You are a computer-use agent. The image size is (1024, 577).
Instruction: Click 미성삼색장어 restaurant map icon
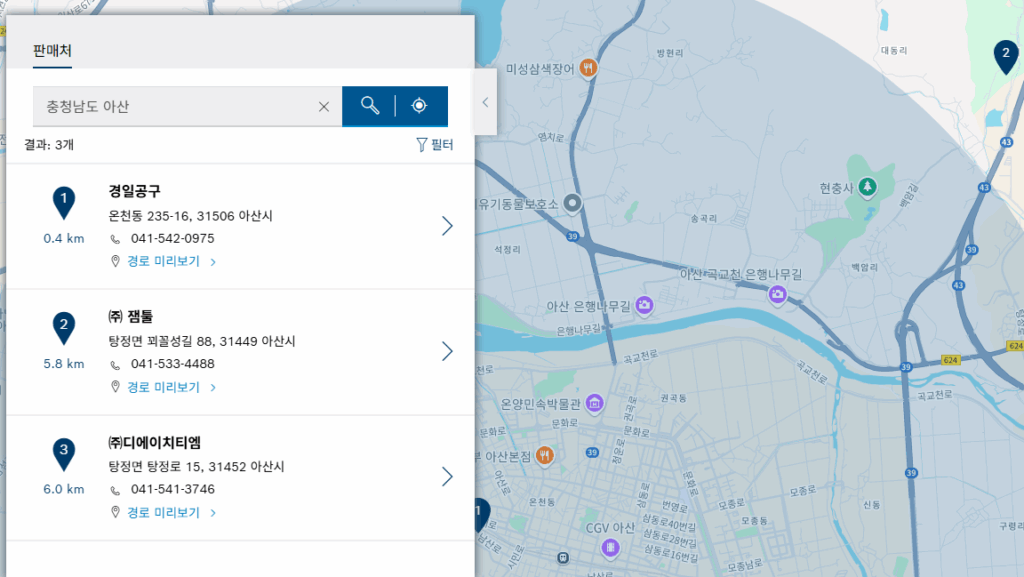[588, 67]
